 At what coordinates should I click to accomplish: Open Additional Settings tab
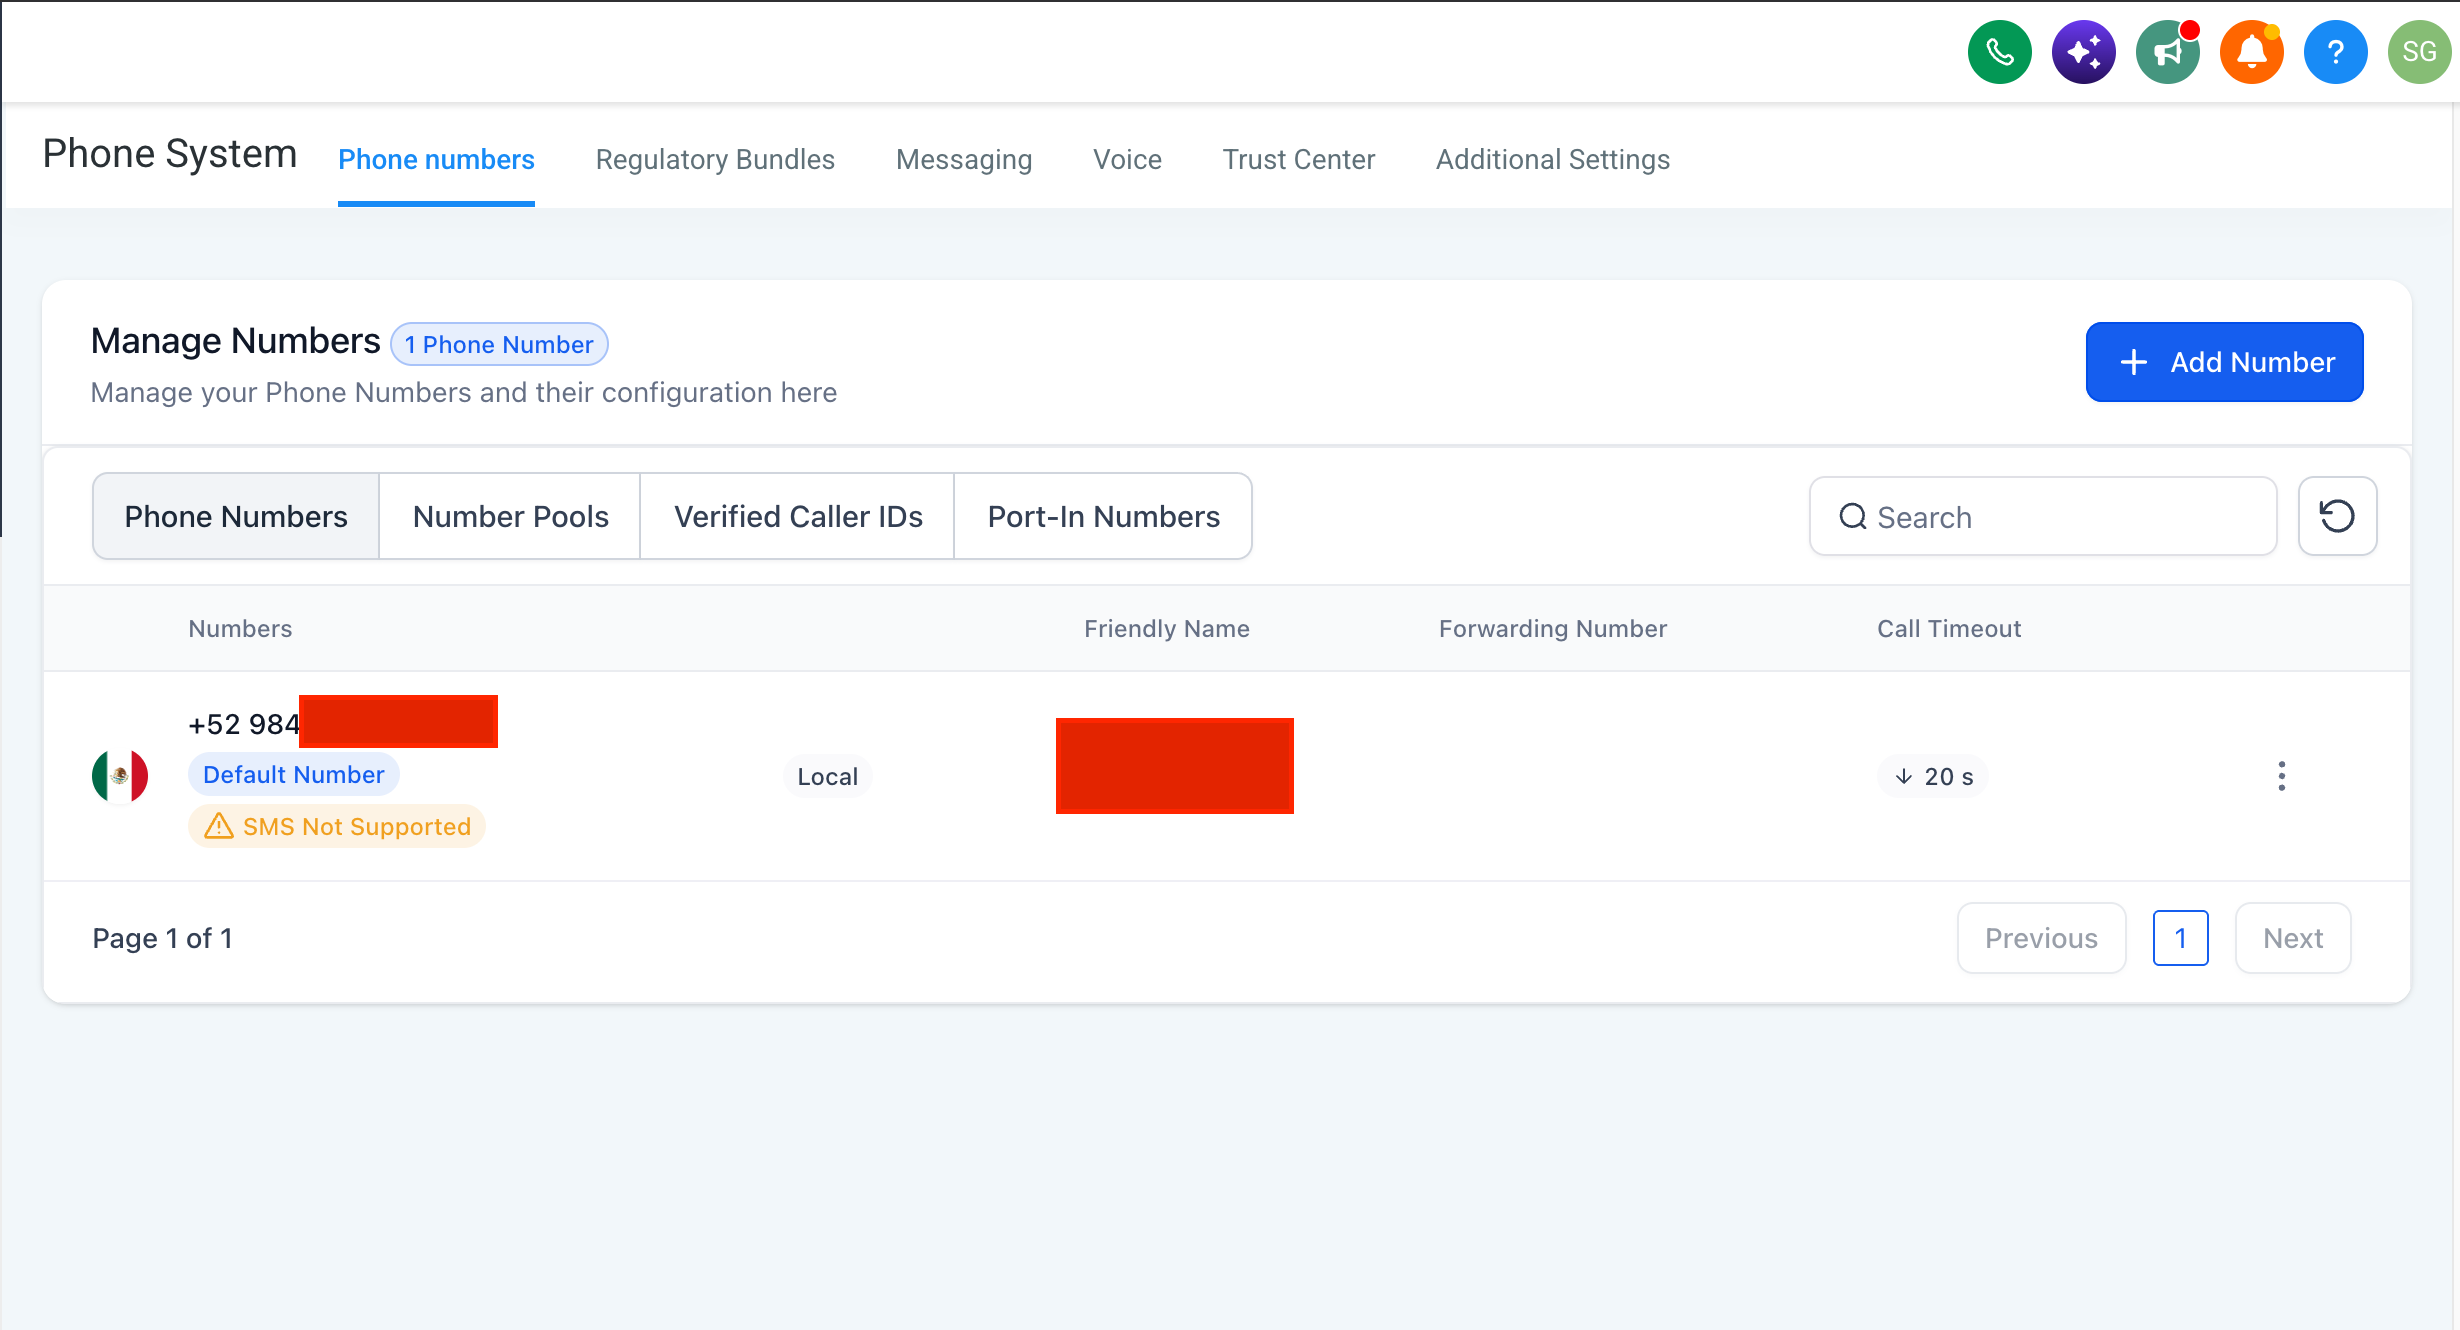coord(1553,160)
